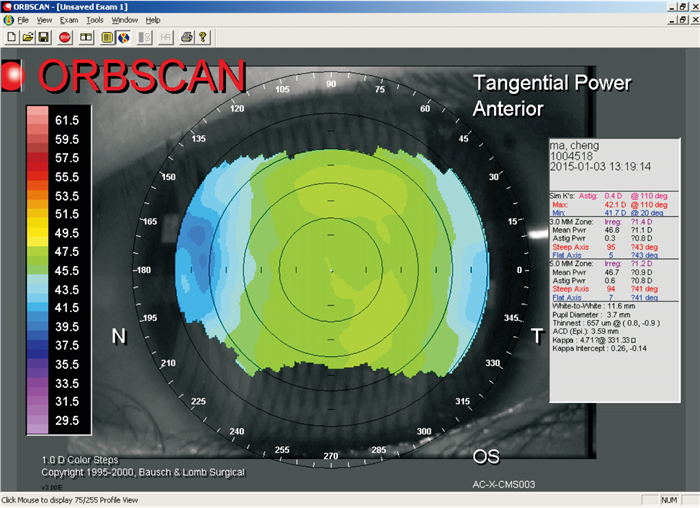Minimize the inner exam window
This screenshot has height=508, width=700.
coord(672,20)
